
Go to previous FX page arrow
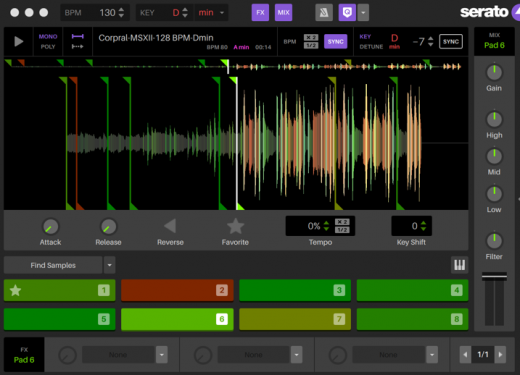tap(465, 355)
